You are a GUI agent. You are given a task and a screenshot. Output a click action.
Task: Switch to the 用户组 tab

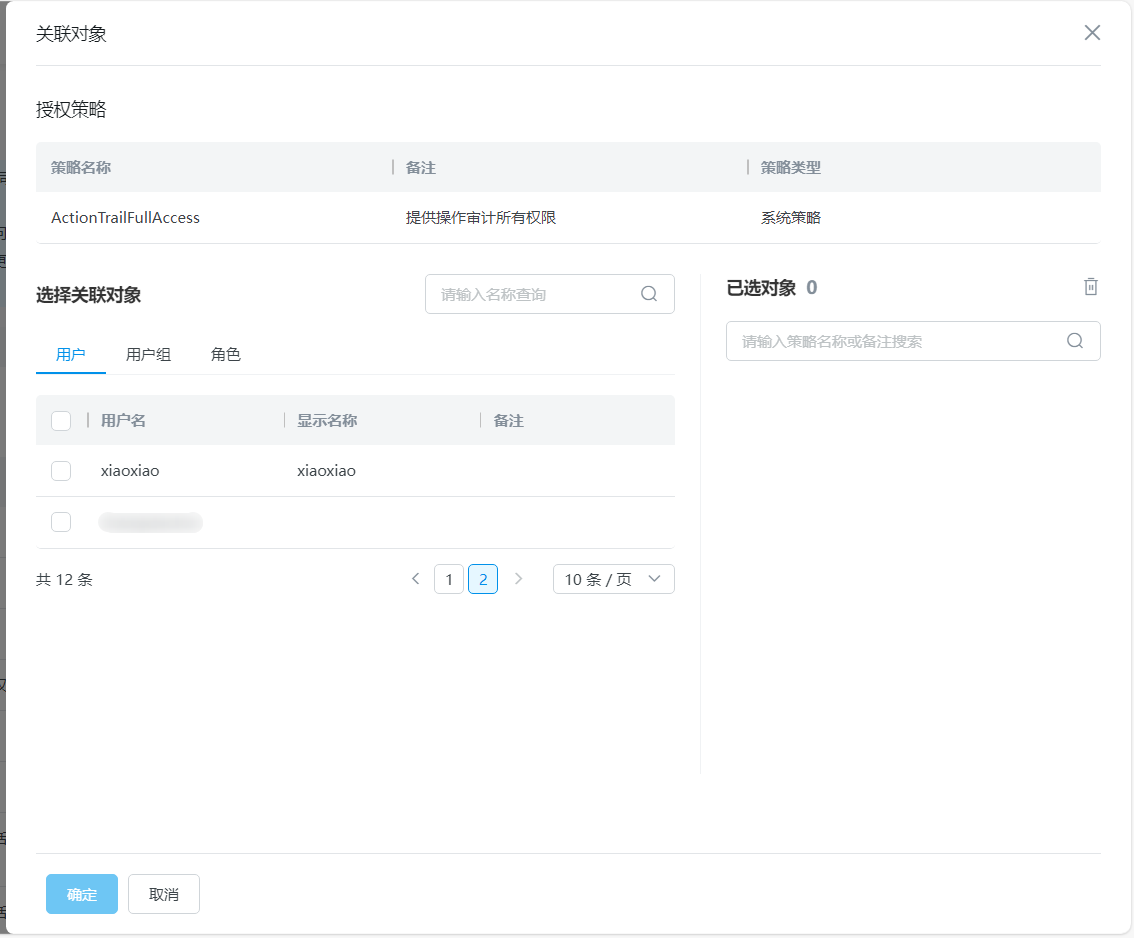(148, 354)
